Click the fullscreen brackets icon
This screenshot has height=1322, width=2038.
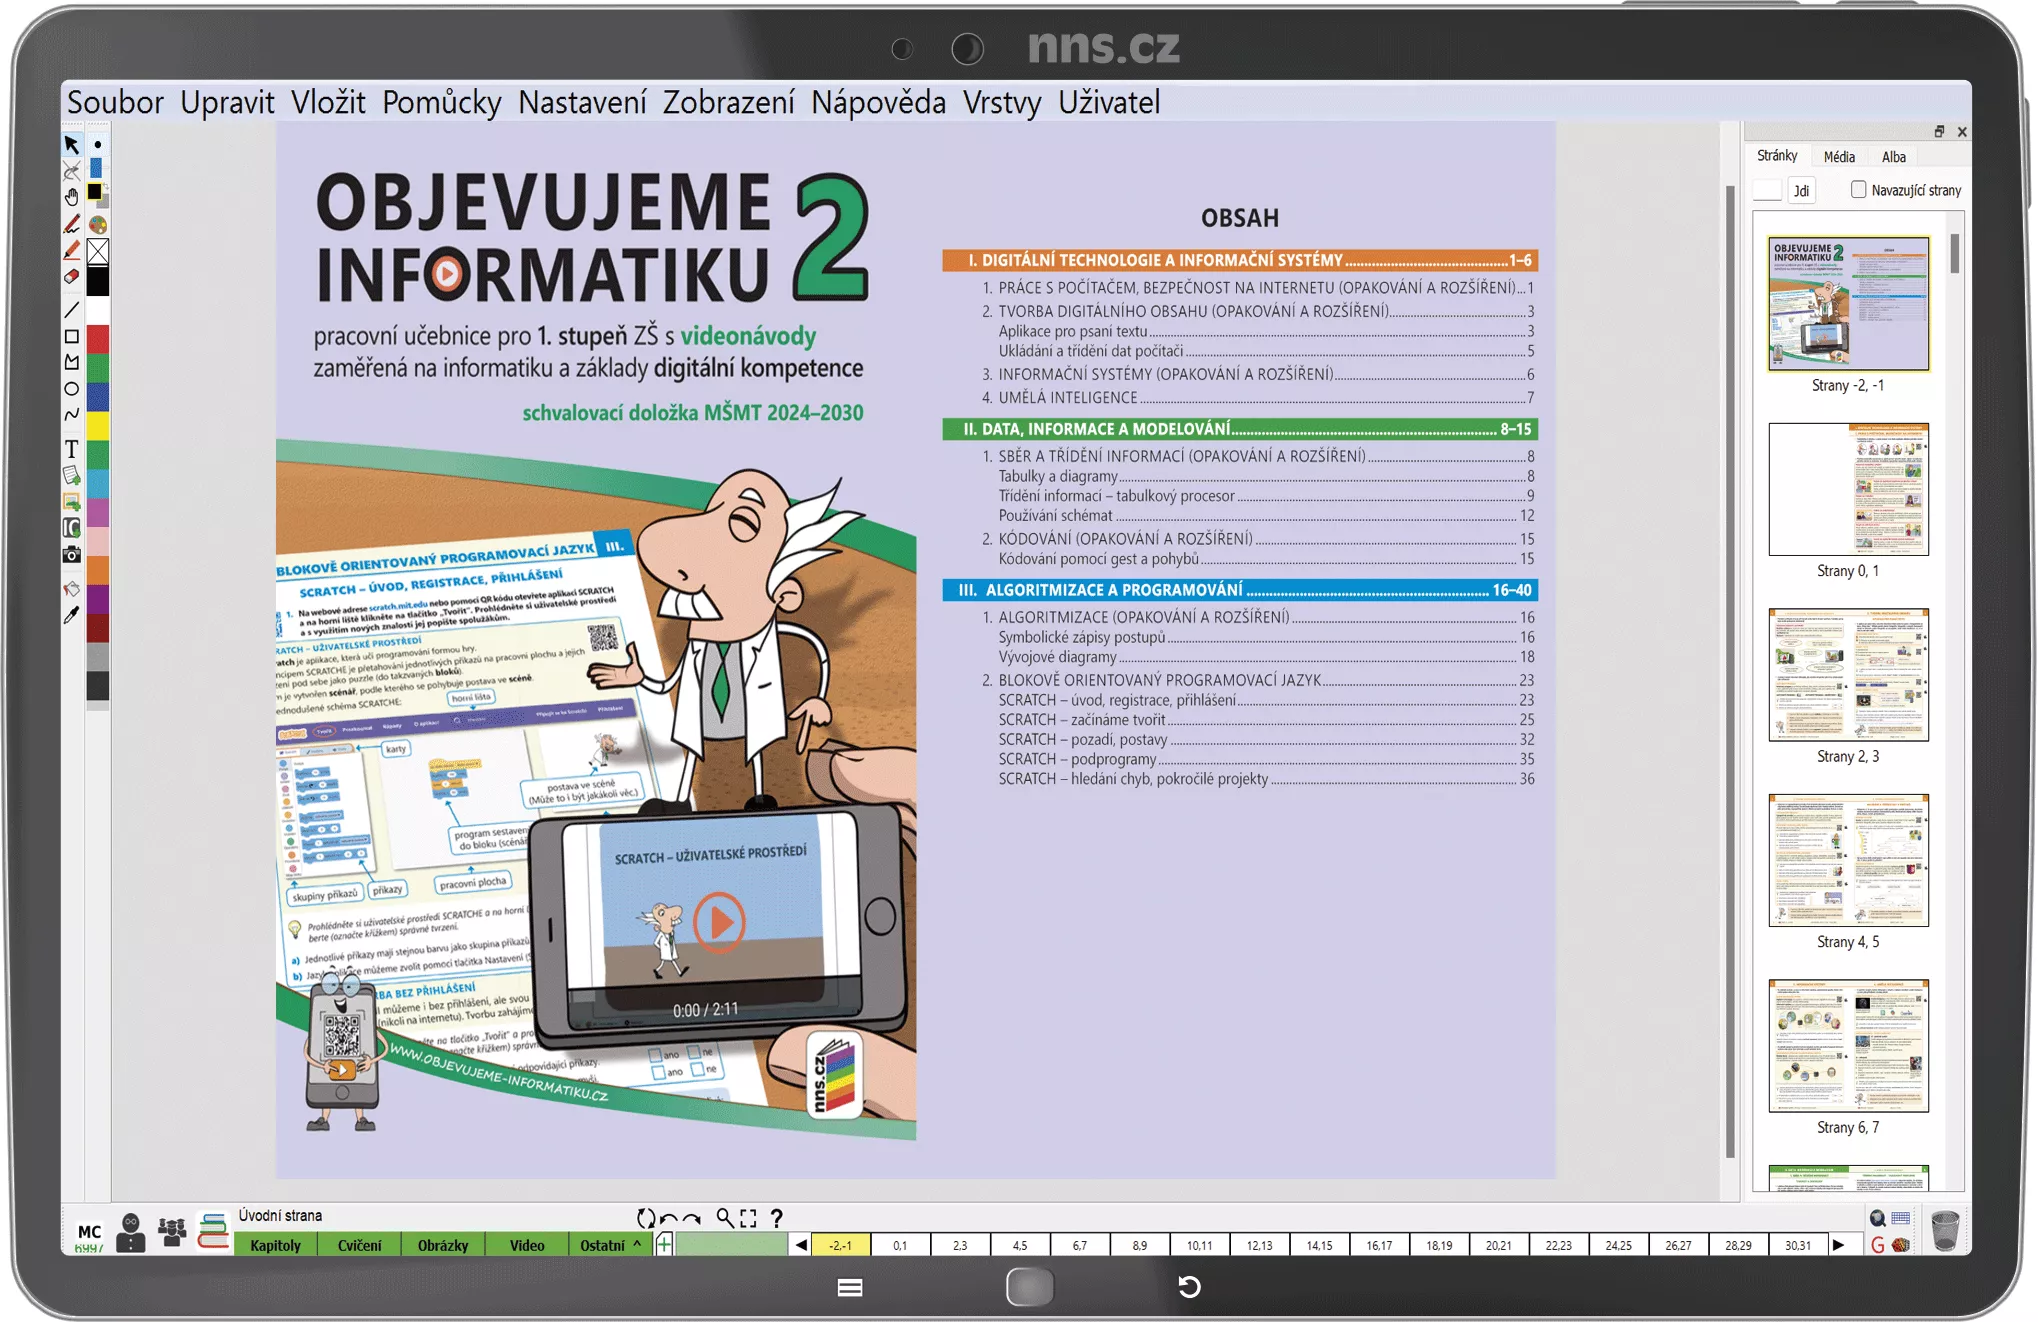click(749, 1217)
